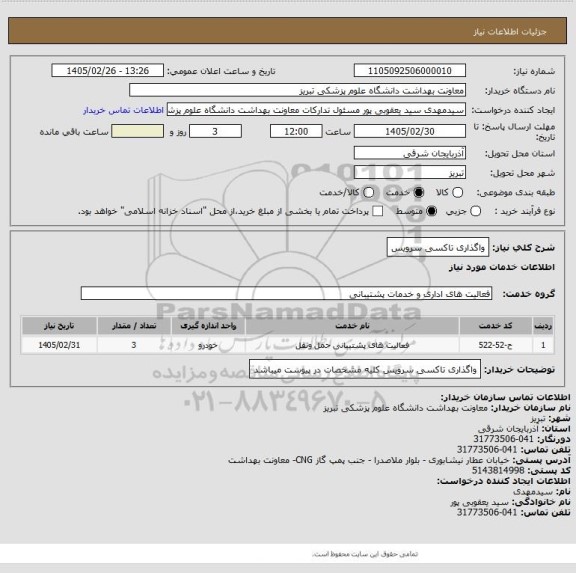
Task: Click the family name سید یعقوبی پور
Action: (x=480, y=502)
